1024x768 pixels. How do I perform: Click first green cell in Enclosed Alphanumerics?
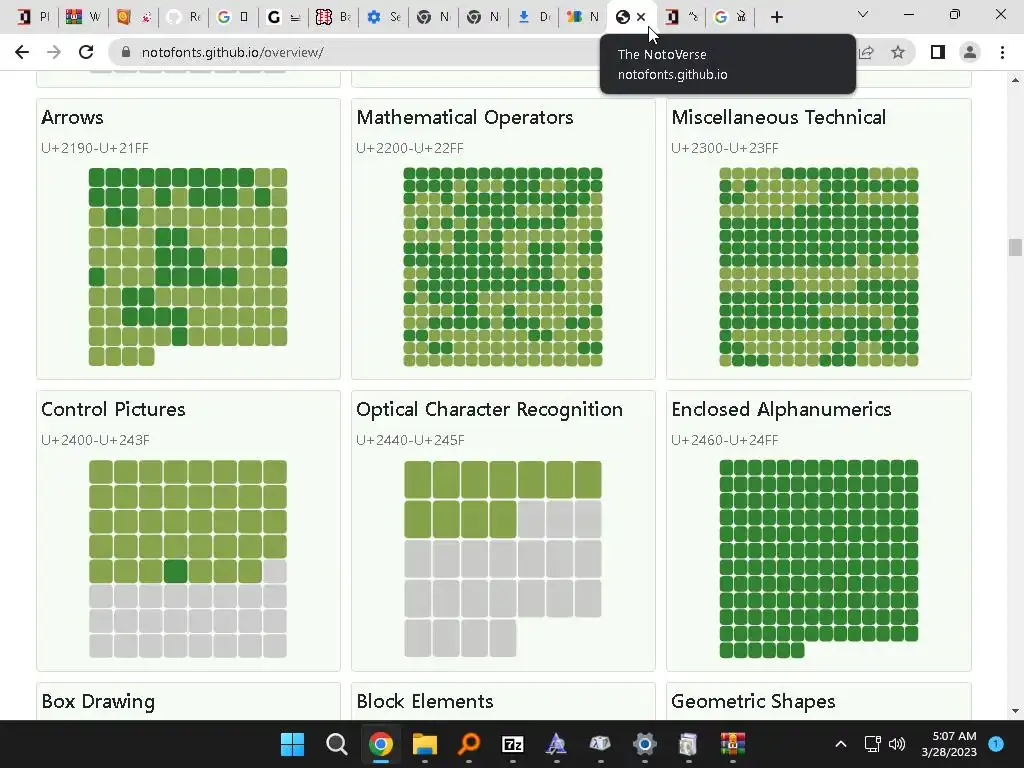726,467
